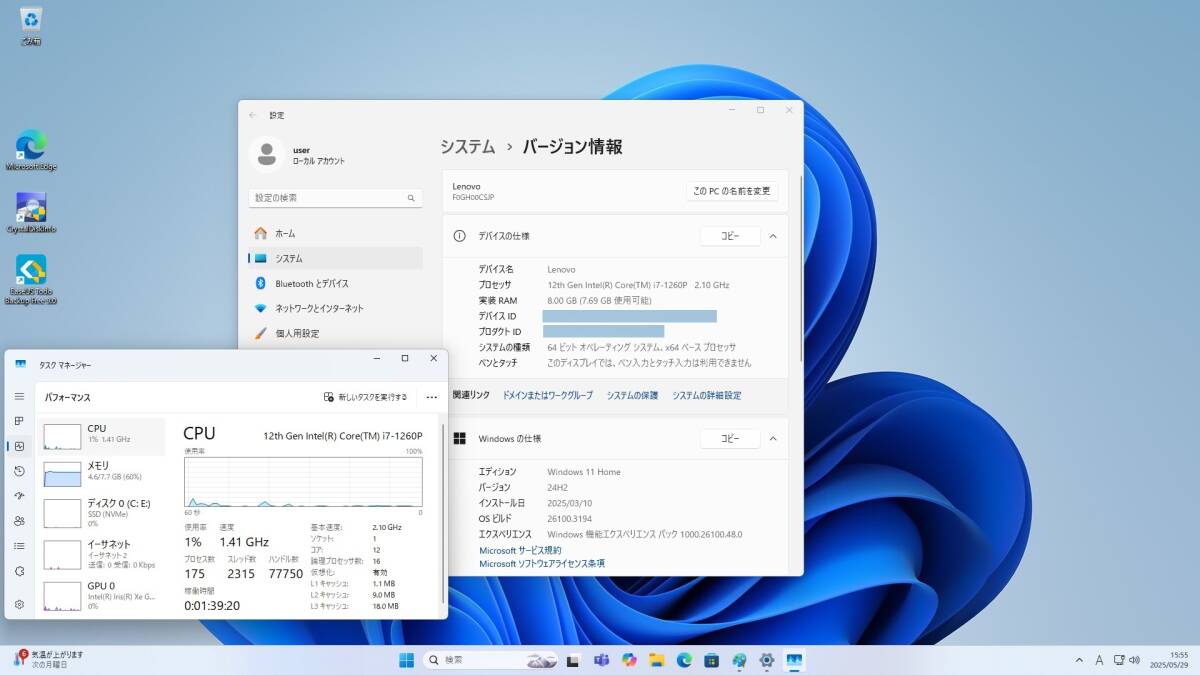Select イーサネット performance item
Screen dimensions: 1200x675
(x=101, y=553)
